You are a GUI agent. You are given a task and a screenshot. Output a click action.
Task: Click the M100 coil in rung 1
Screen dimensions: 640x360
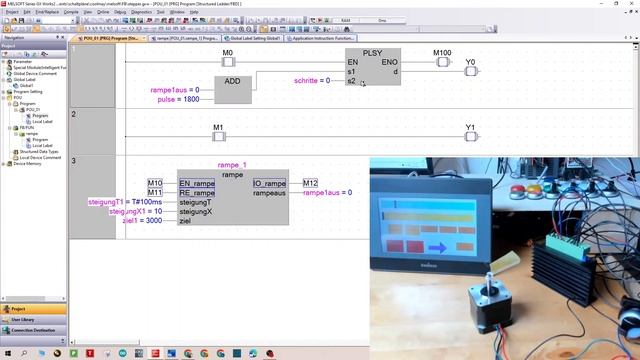click(x=442, y=62)
